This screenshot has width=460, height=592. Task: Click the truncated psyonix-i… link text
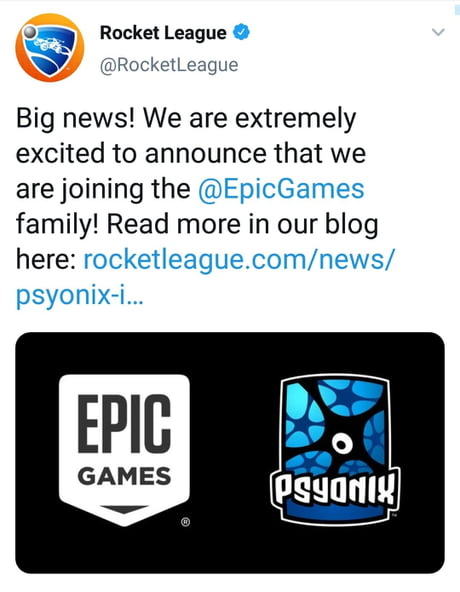tap(80, 296)
